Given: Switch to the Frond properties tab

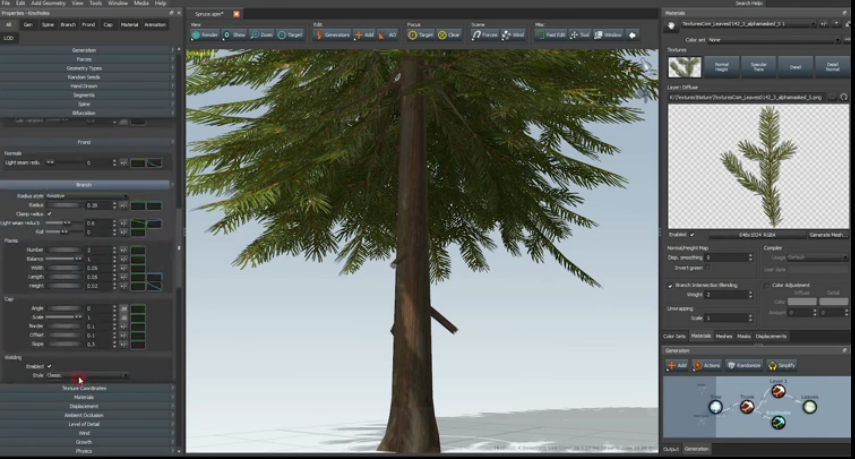Looking at the screenshot, I should (88, 25).
